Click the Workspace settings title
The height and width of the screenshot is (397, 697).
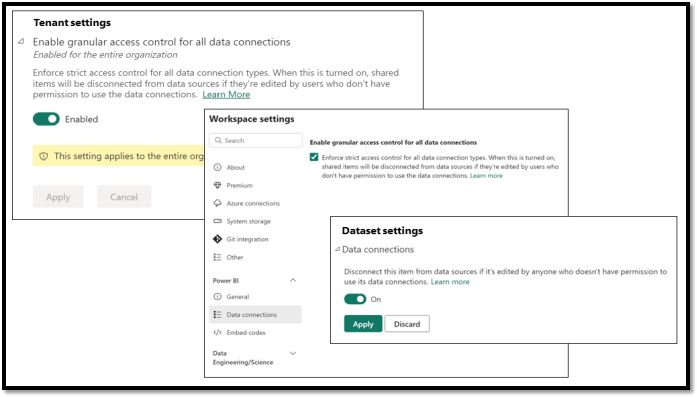tap(252, 119)
